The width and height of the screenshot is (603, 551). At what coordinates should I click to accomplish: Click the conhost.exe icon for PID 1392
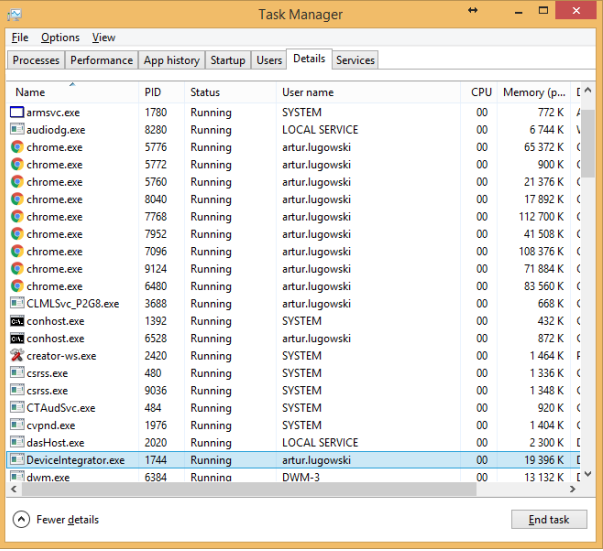tap(17, 321)
